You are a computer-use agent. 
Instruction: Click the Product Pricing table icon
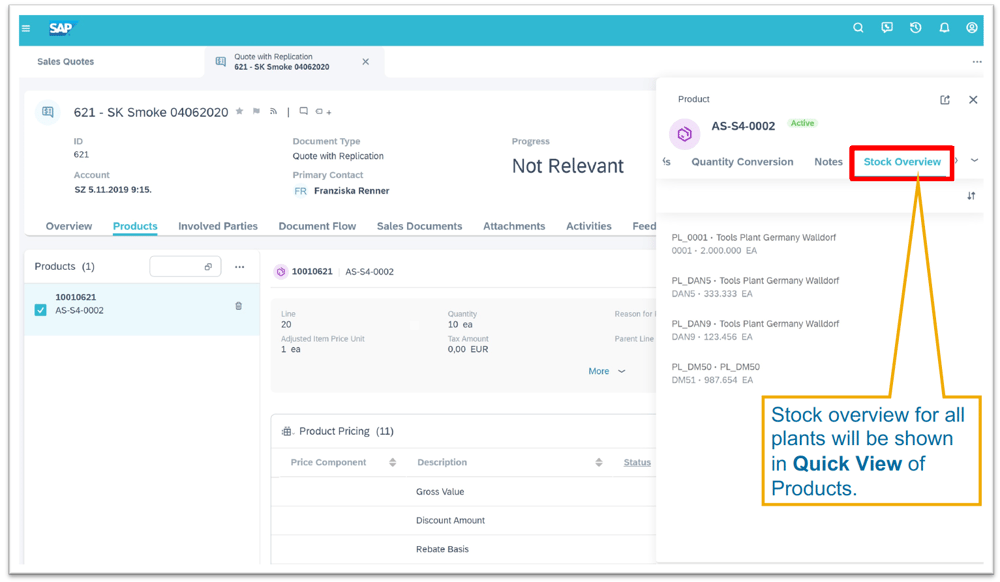[x=287, y=432]
